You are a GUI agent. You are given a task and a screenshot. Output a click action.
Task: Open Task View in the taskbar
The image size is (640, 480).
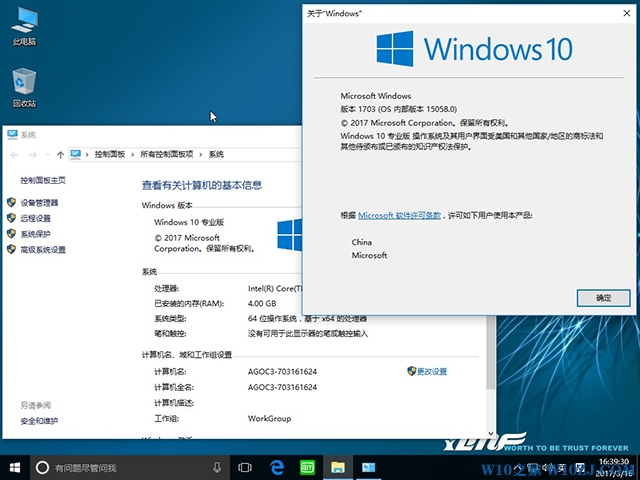click(x=245, y=468)
